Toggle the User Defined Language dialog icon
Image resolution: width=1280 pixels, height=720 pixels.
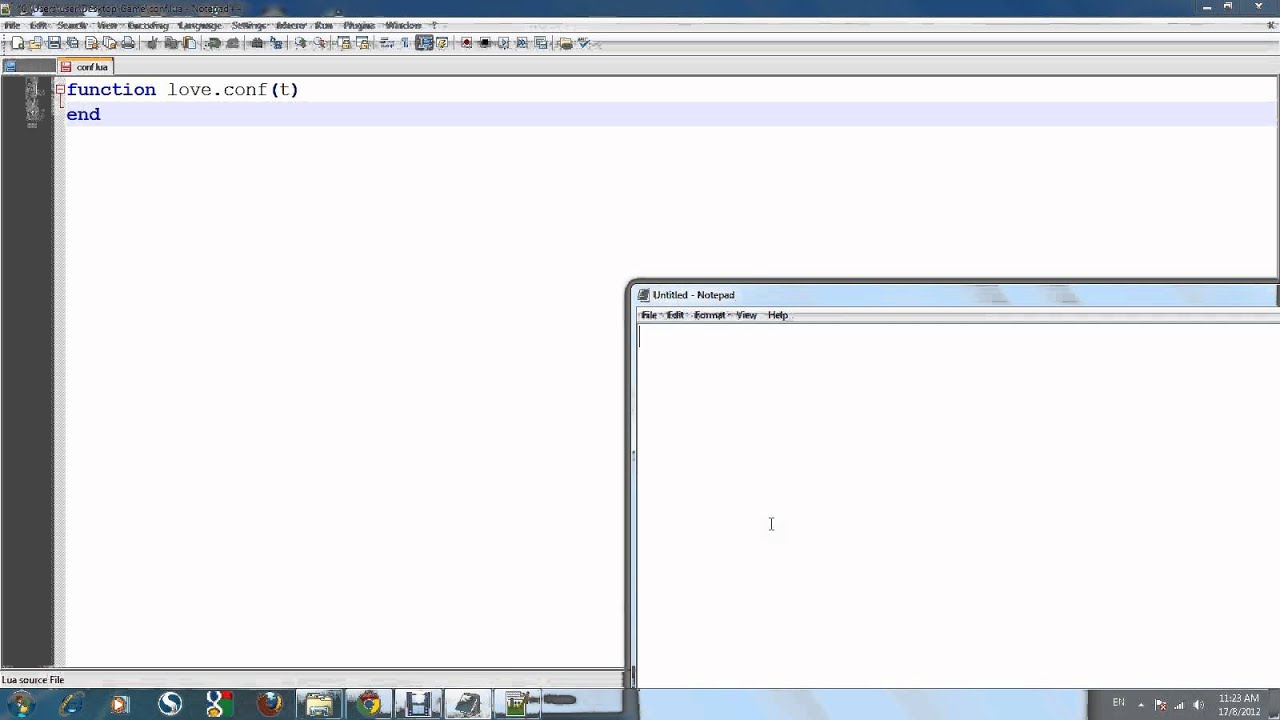[x=441, y=43]
